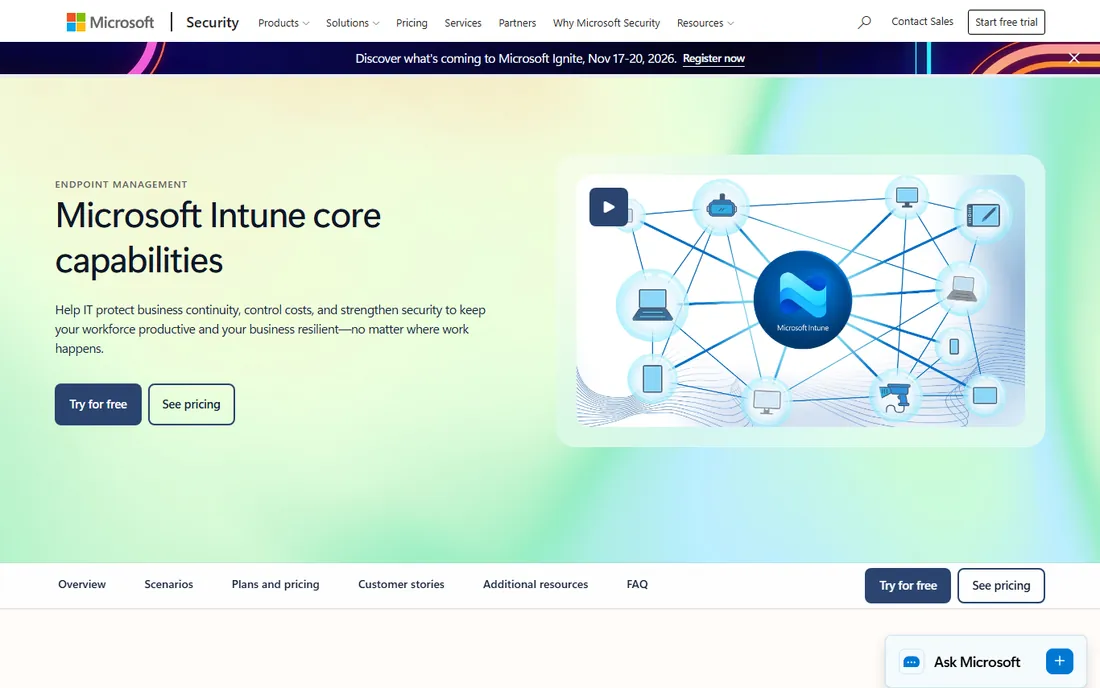Click hero See pricing button

(x=192, y=404)
